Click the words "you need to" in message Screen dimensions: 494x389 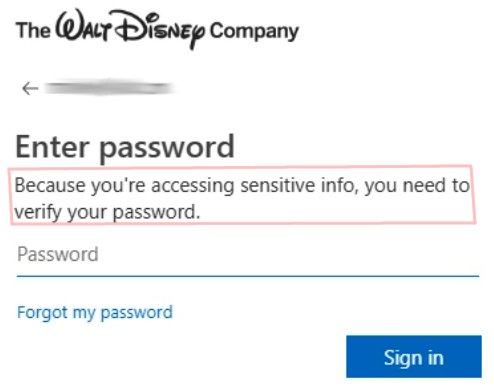pyautogui.click(x=417, y=186)
